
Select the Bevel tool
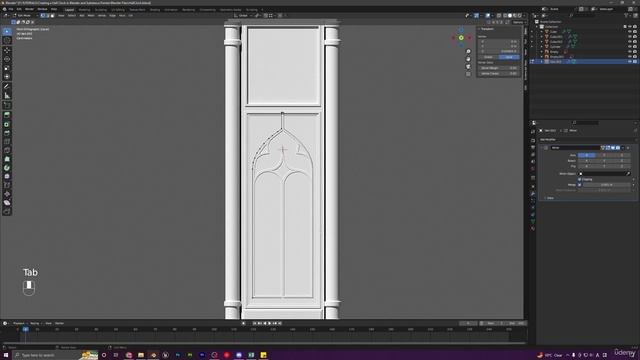(7, 133)
